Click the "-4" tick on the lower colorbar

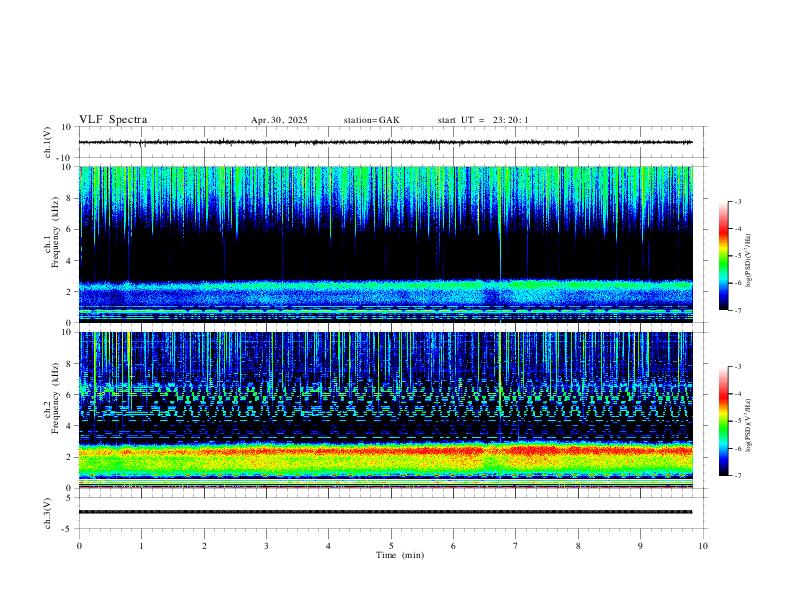(738, 394)
